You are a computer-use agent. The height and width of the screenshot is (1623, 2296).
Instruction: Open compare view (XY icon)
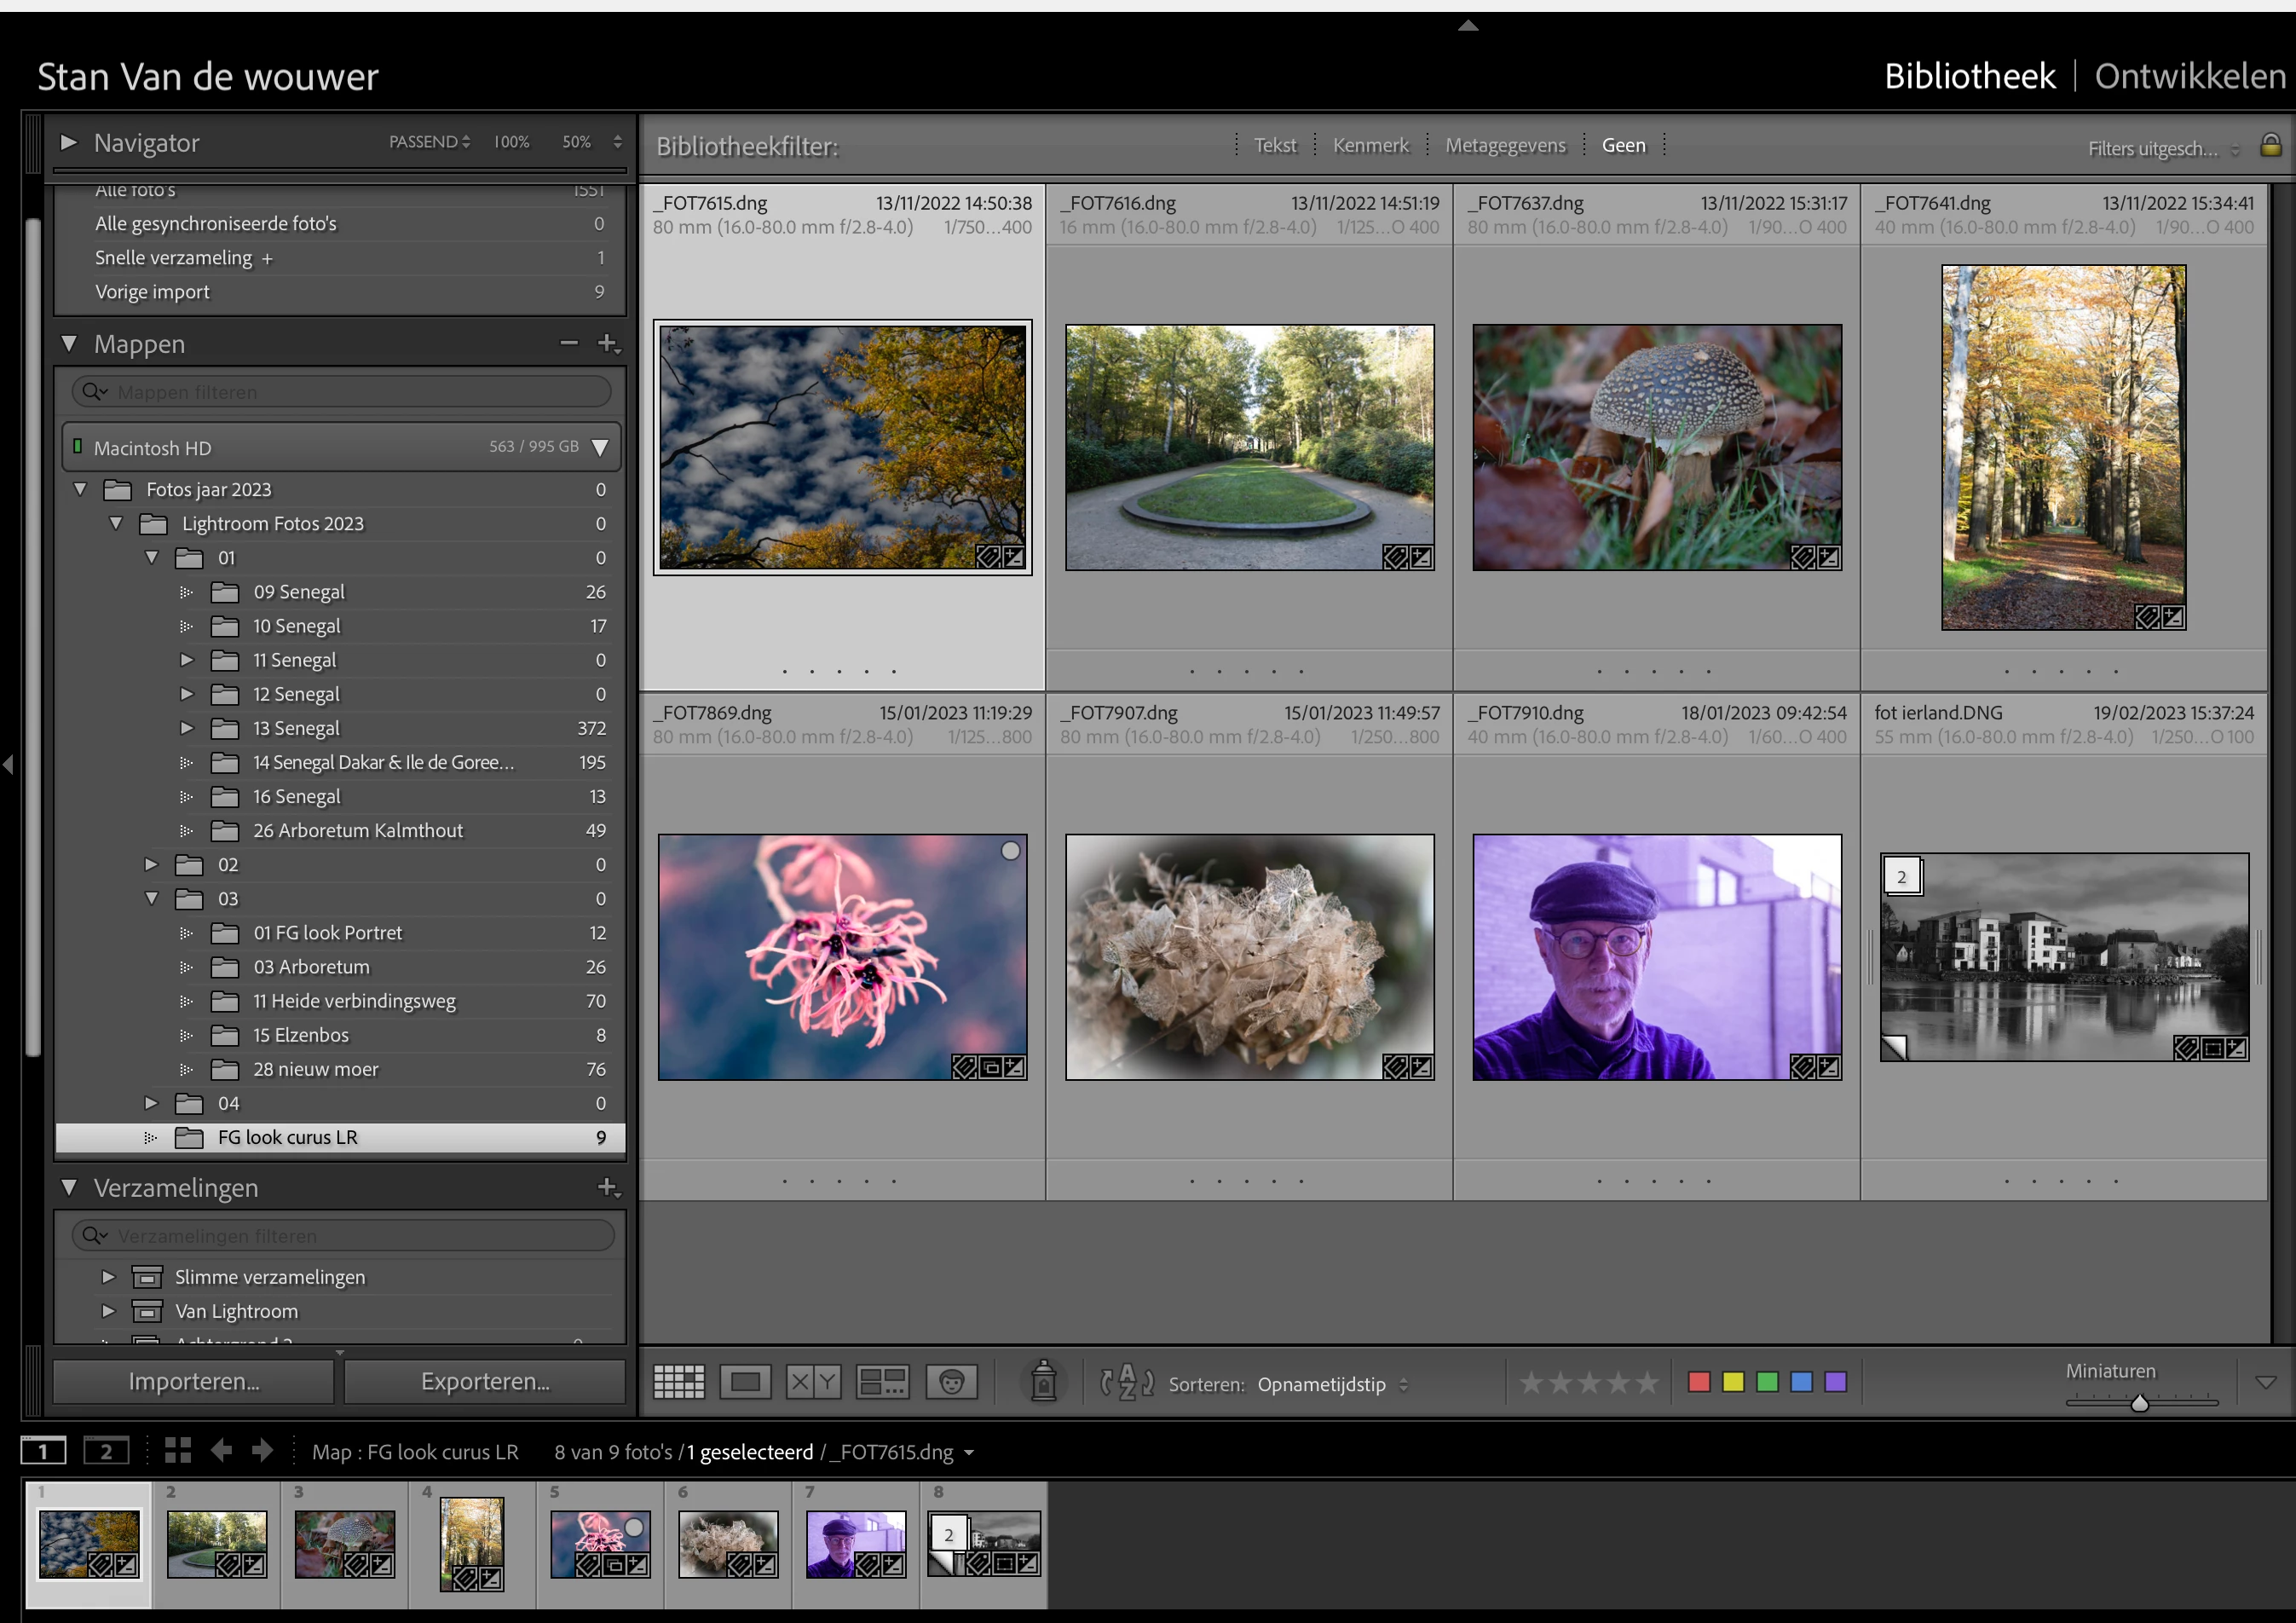tap(813, 1382)
